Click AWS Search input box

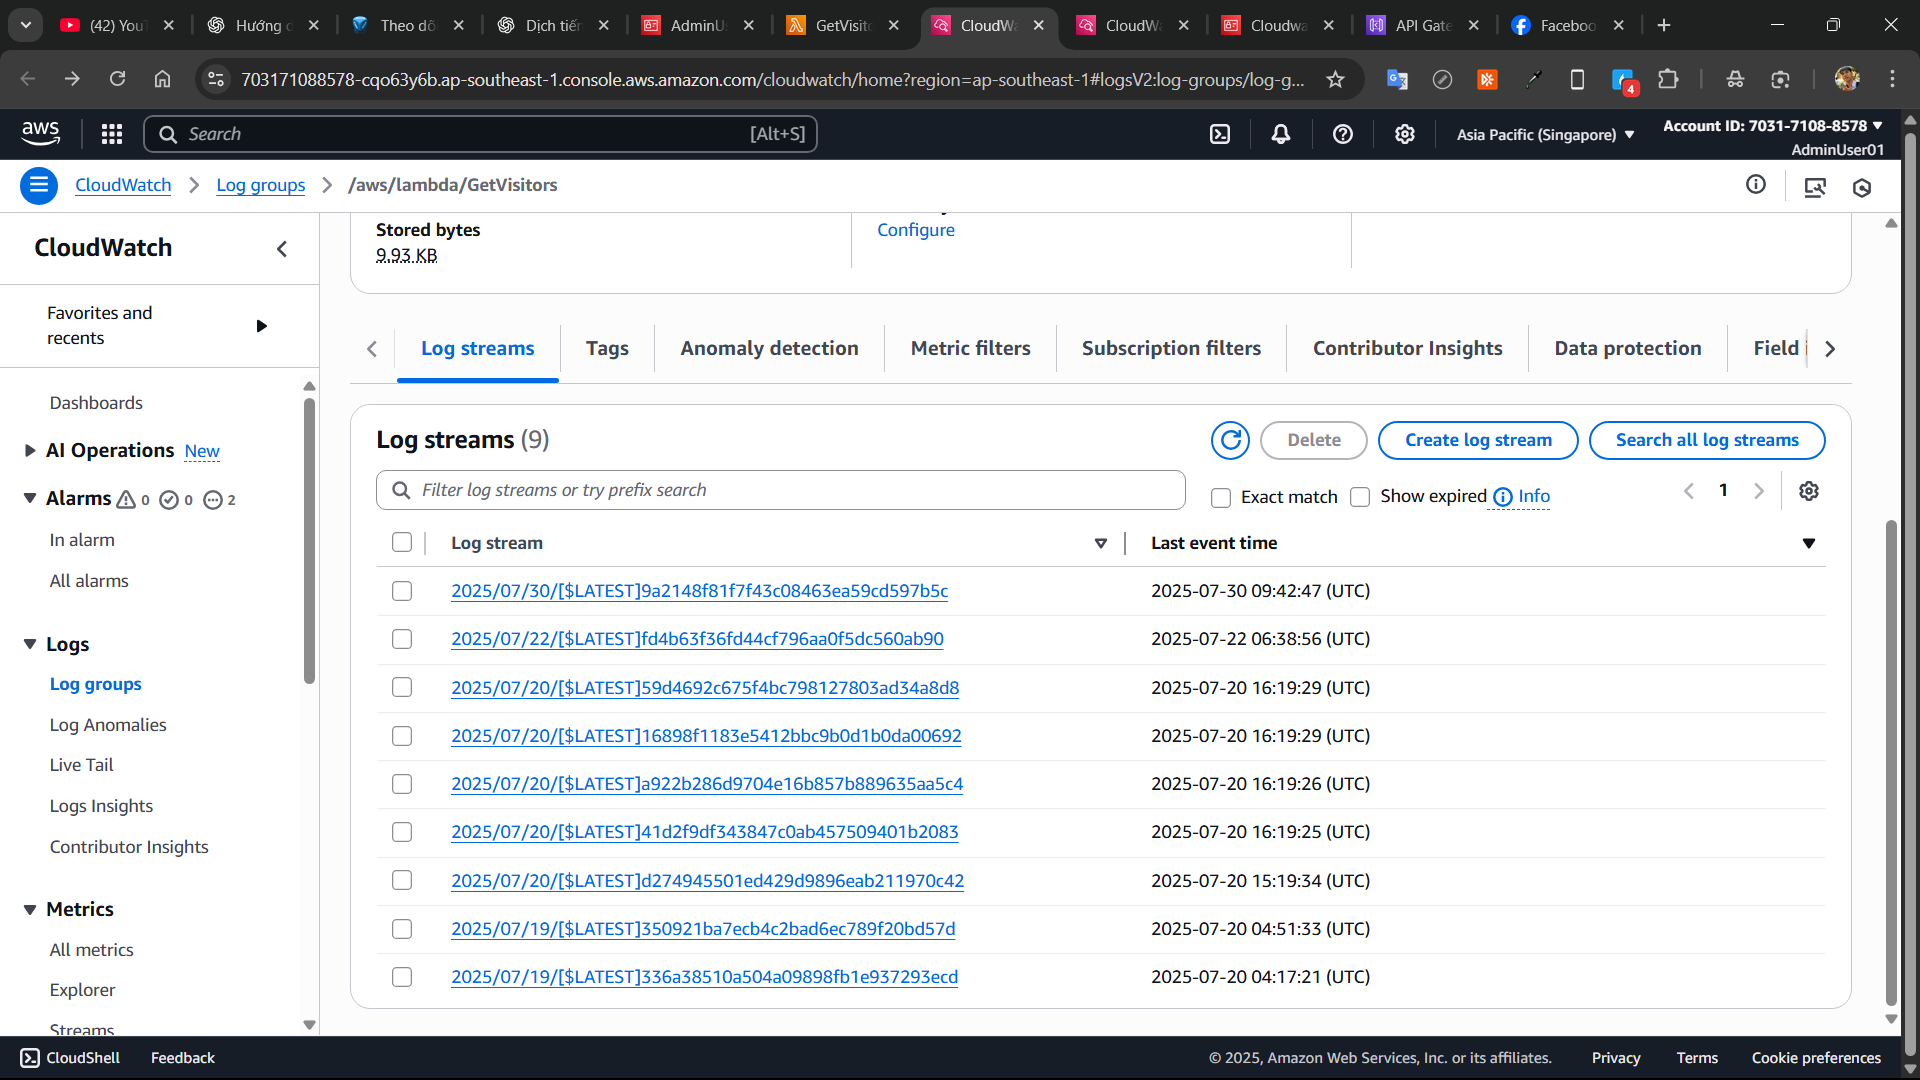(480, 134)
